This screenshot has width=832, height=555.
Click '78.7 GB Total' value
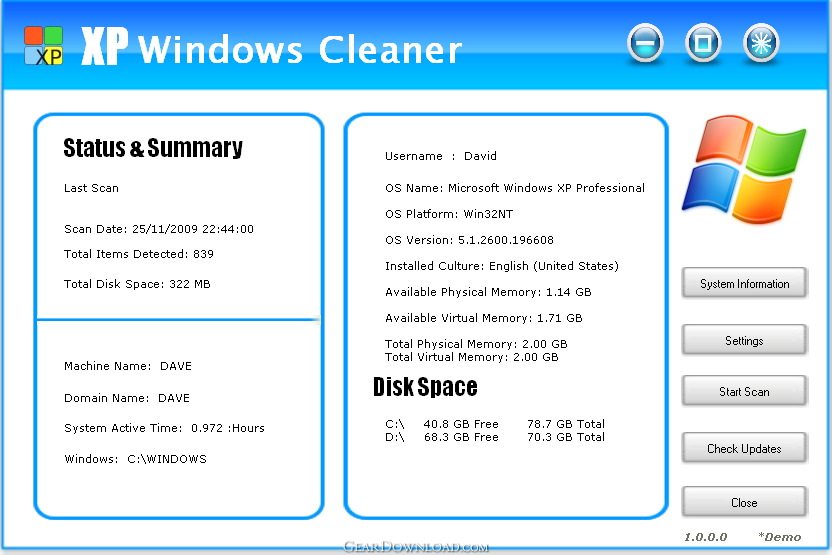click(x=566, y=424)
